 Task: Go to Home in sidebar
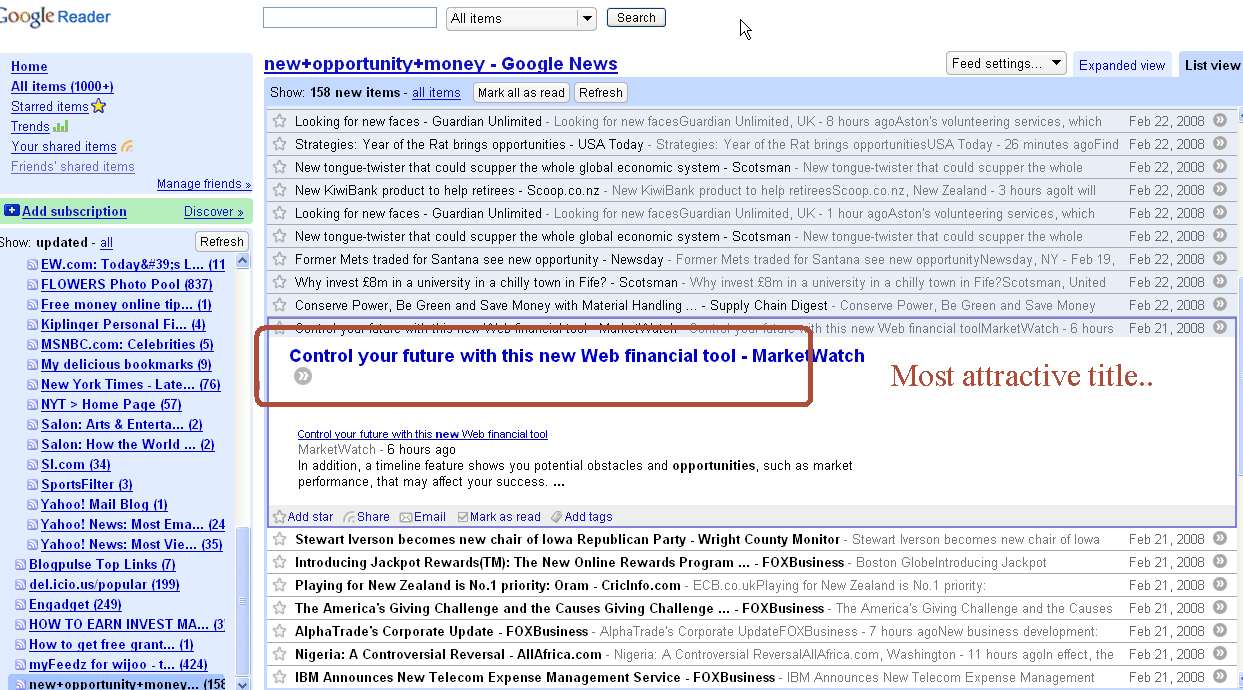[29, 66]
